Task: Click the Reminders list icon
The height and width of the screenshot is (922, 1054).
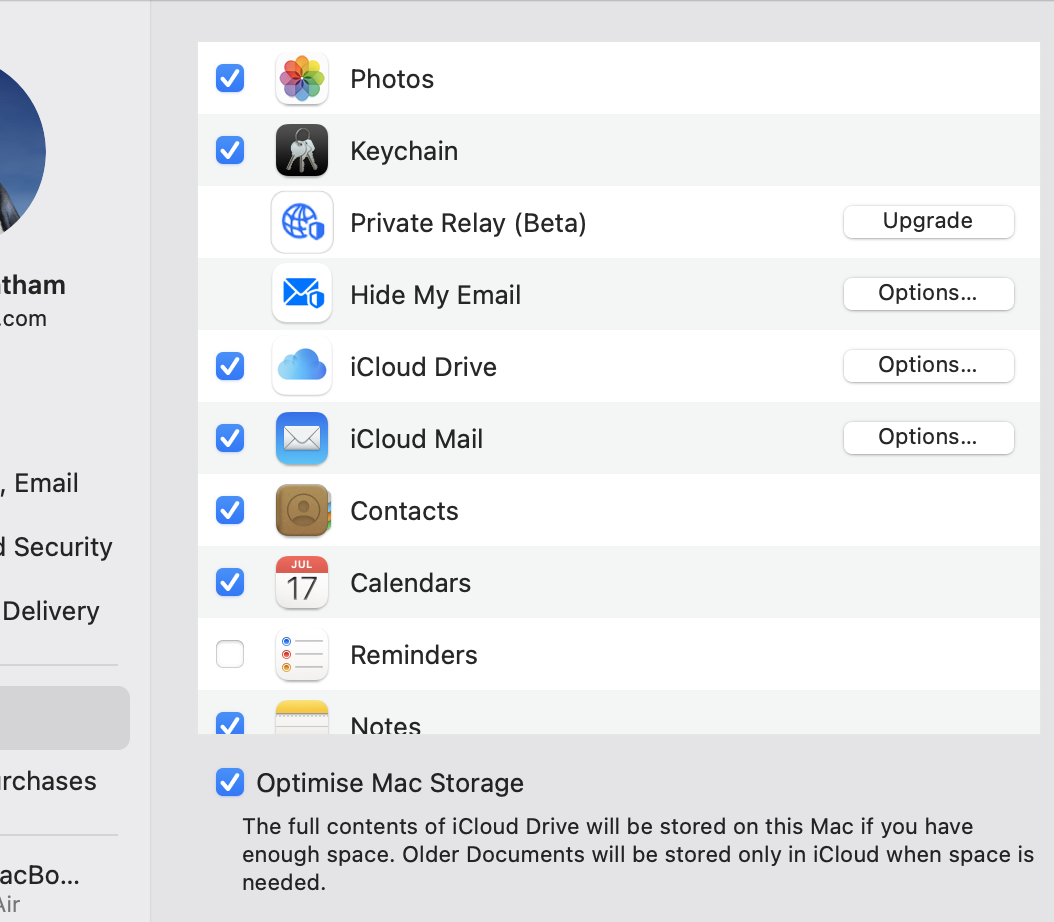Action: 302,654
